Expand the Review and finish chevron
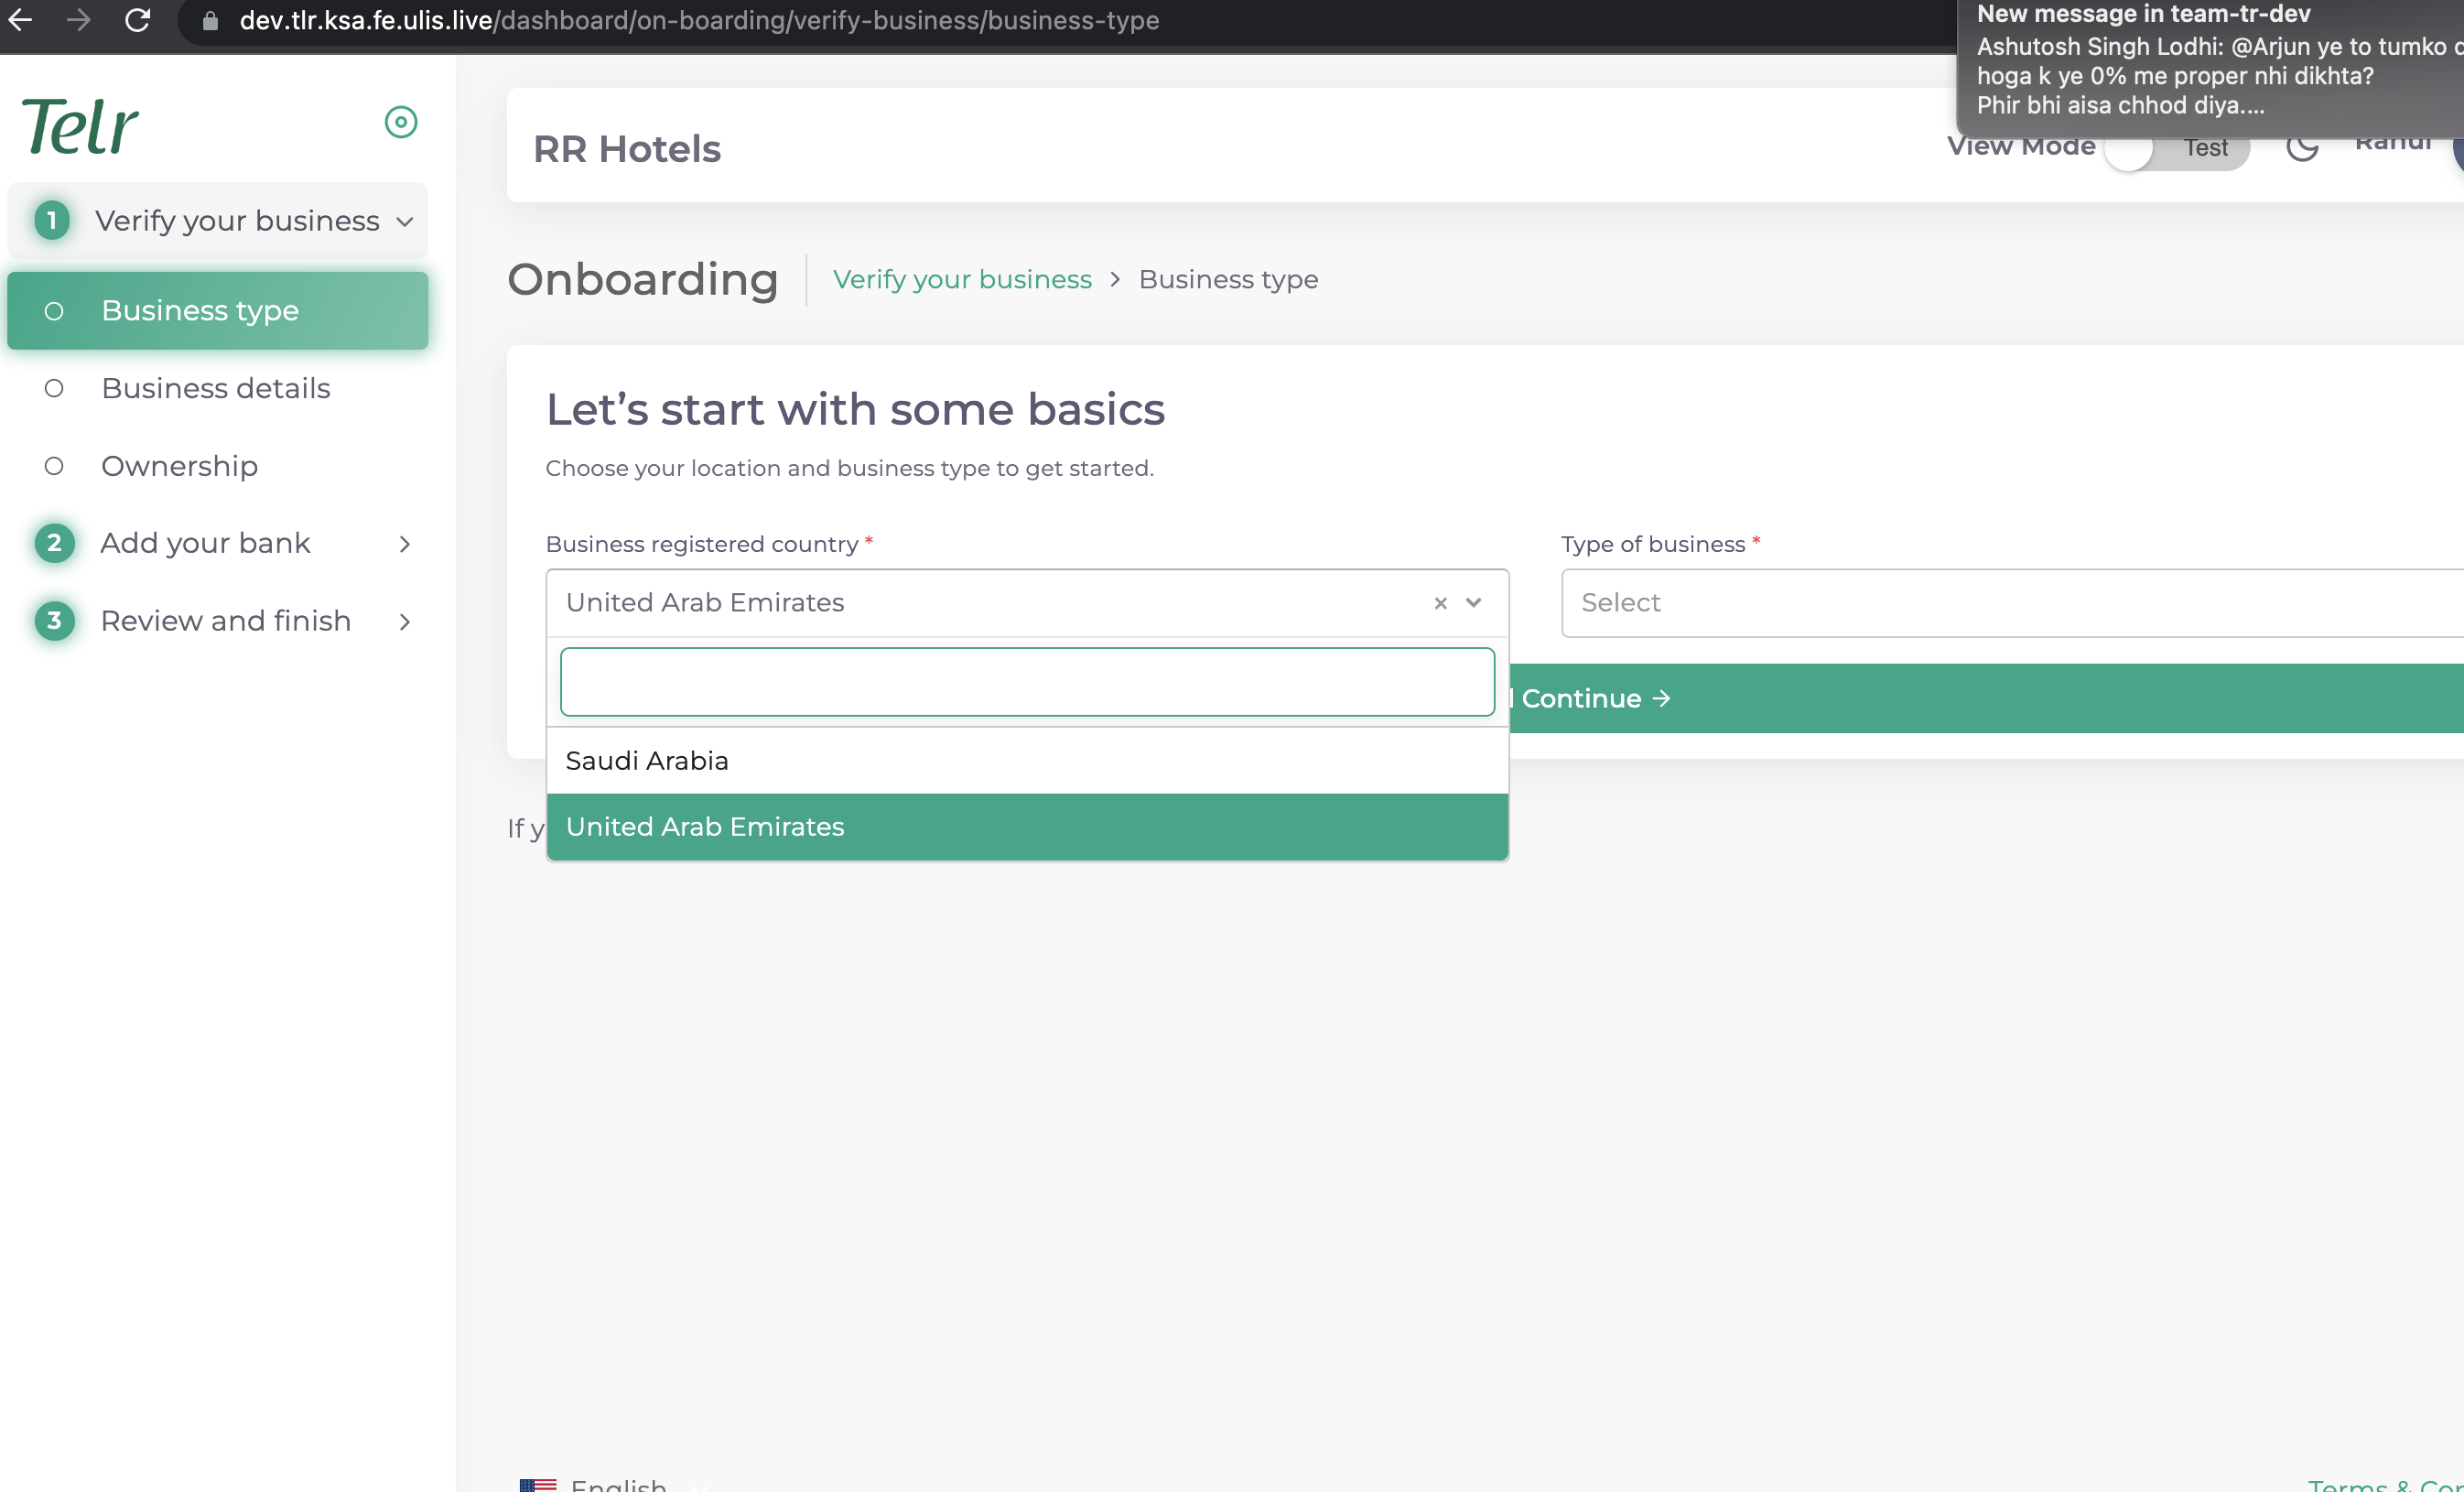The width and height of the screenshot is (2464, 1492). (404, 622)
